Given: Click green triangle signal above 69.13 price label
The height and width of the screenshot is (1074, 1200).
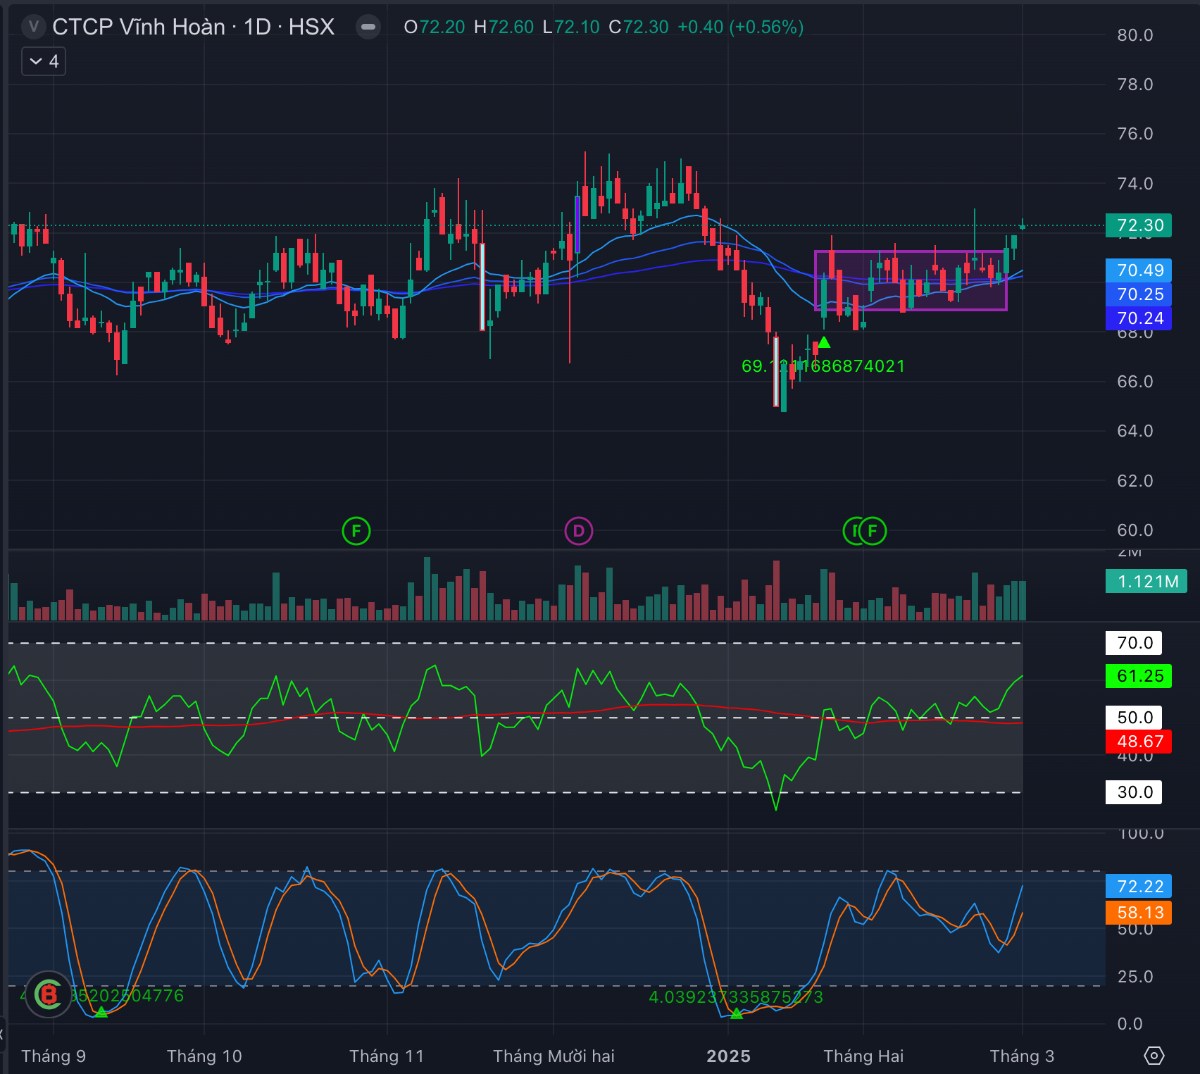Looking at the screenshot, I should pos(823,343).
